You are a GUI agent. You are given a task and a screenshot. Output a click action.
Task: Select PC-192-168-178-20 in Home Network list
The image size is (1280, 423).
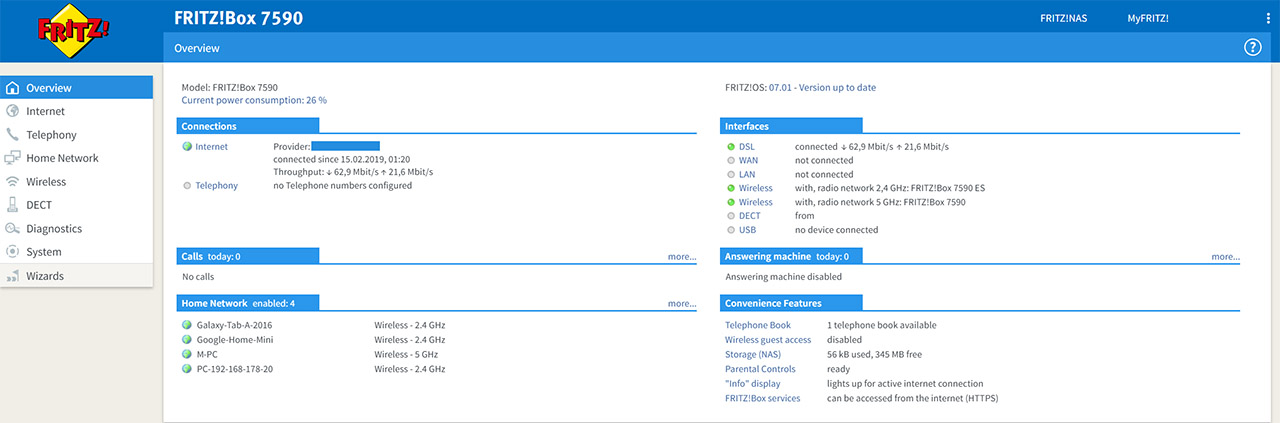pyautogui.click(x=235, y=368)
